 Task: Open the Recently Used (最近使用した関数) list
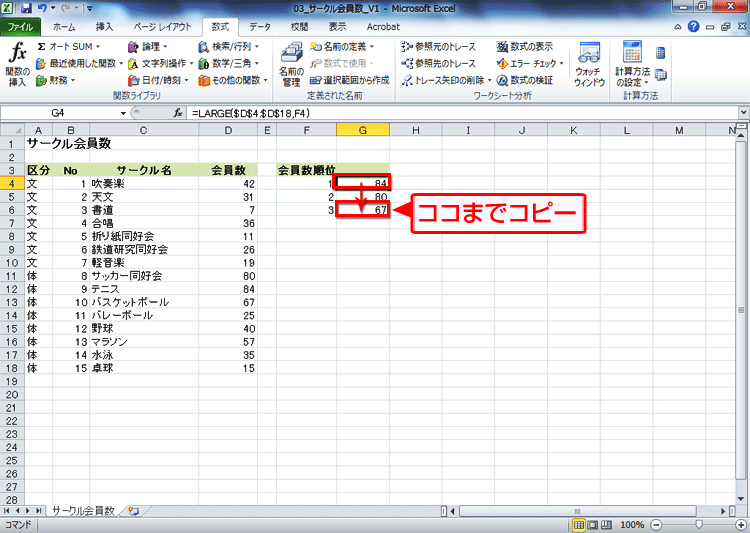(x=80, y=63)
